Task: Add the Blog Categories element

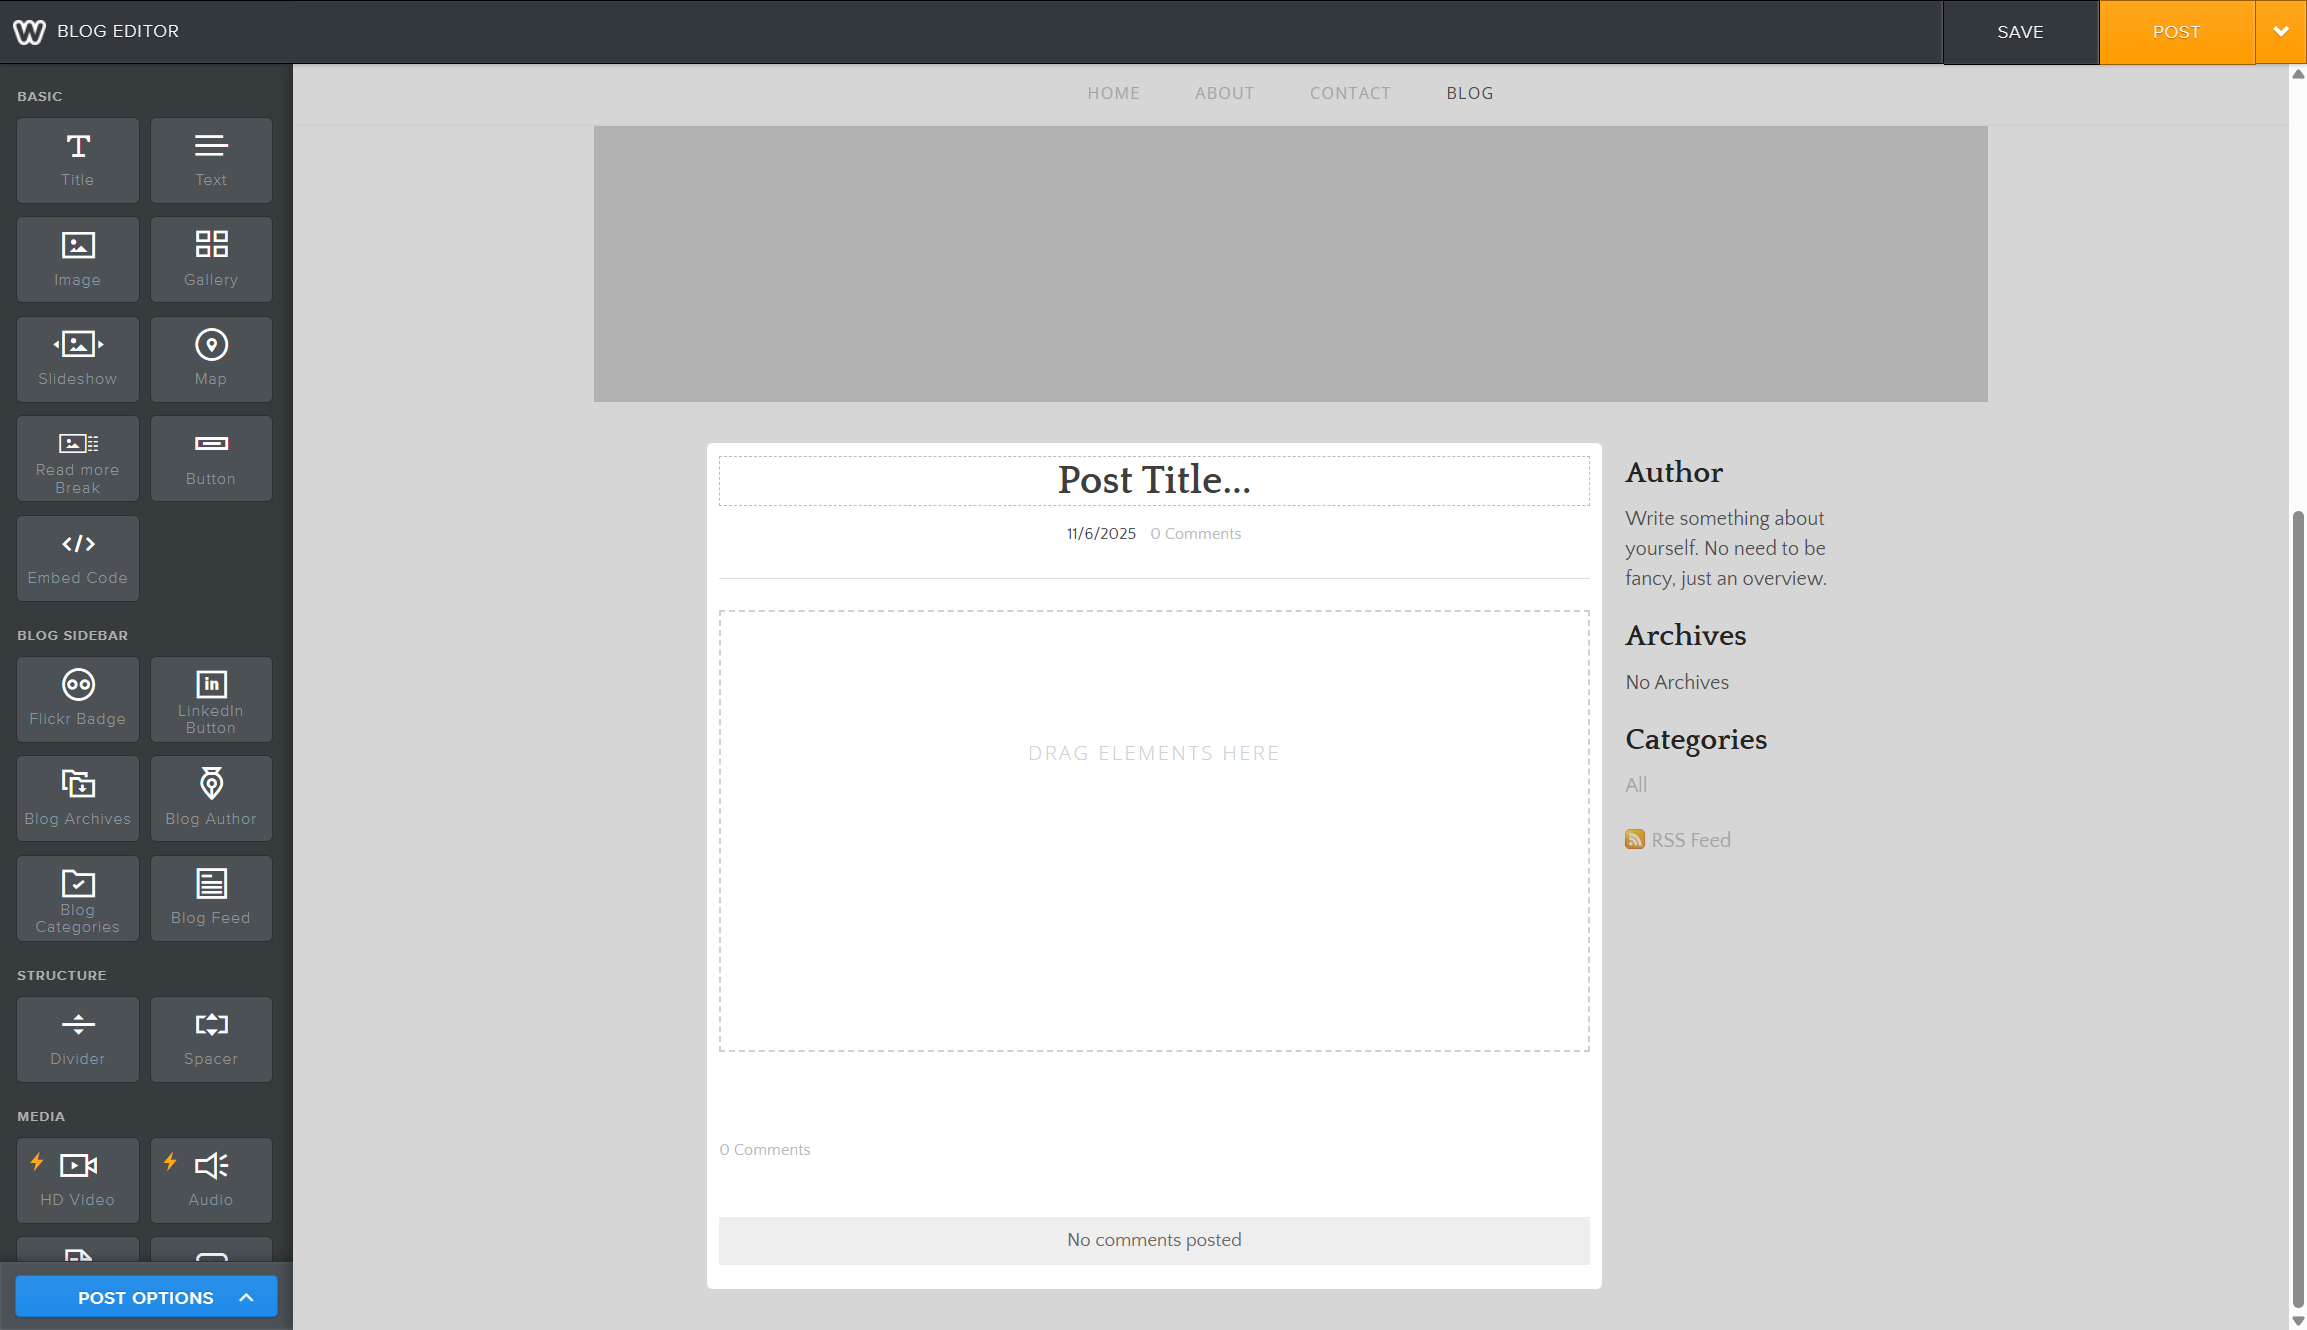Action: (x=77, y=898)
